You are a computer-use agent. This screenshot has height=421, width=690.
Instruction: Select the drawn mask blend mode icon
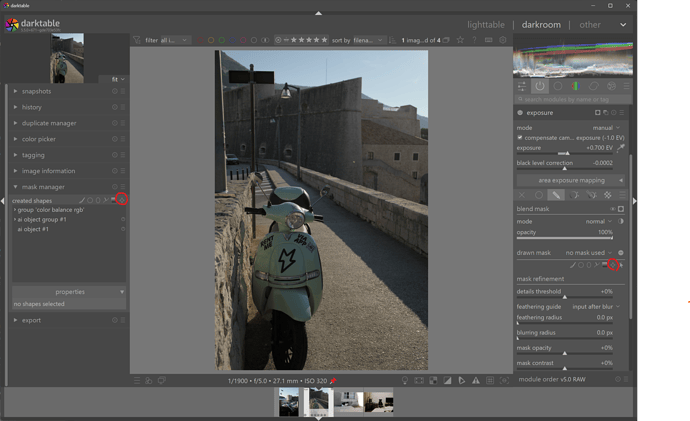(556, 196)
